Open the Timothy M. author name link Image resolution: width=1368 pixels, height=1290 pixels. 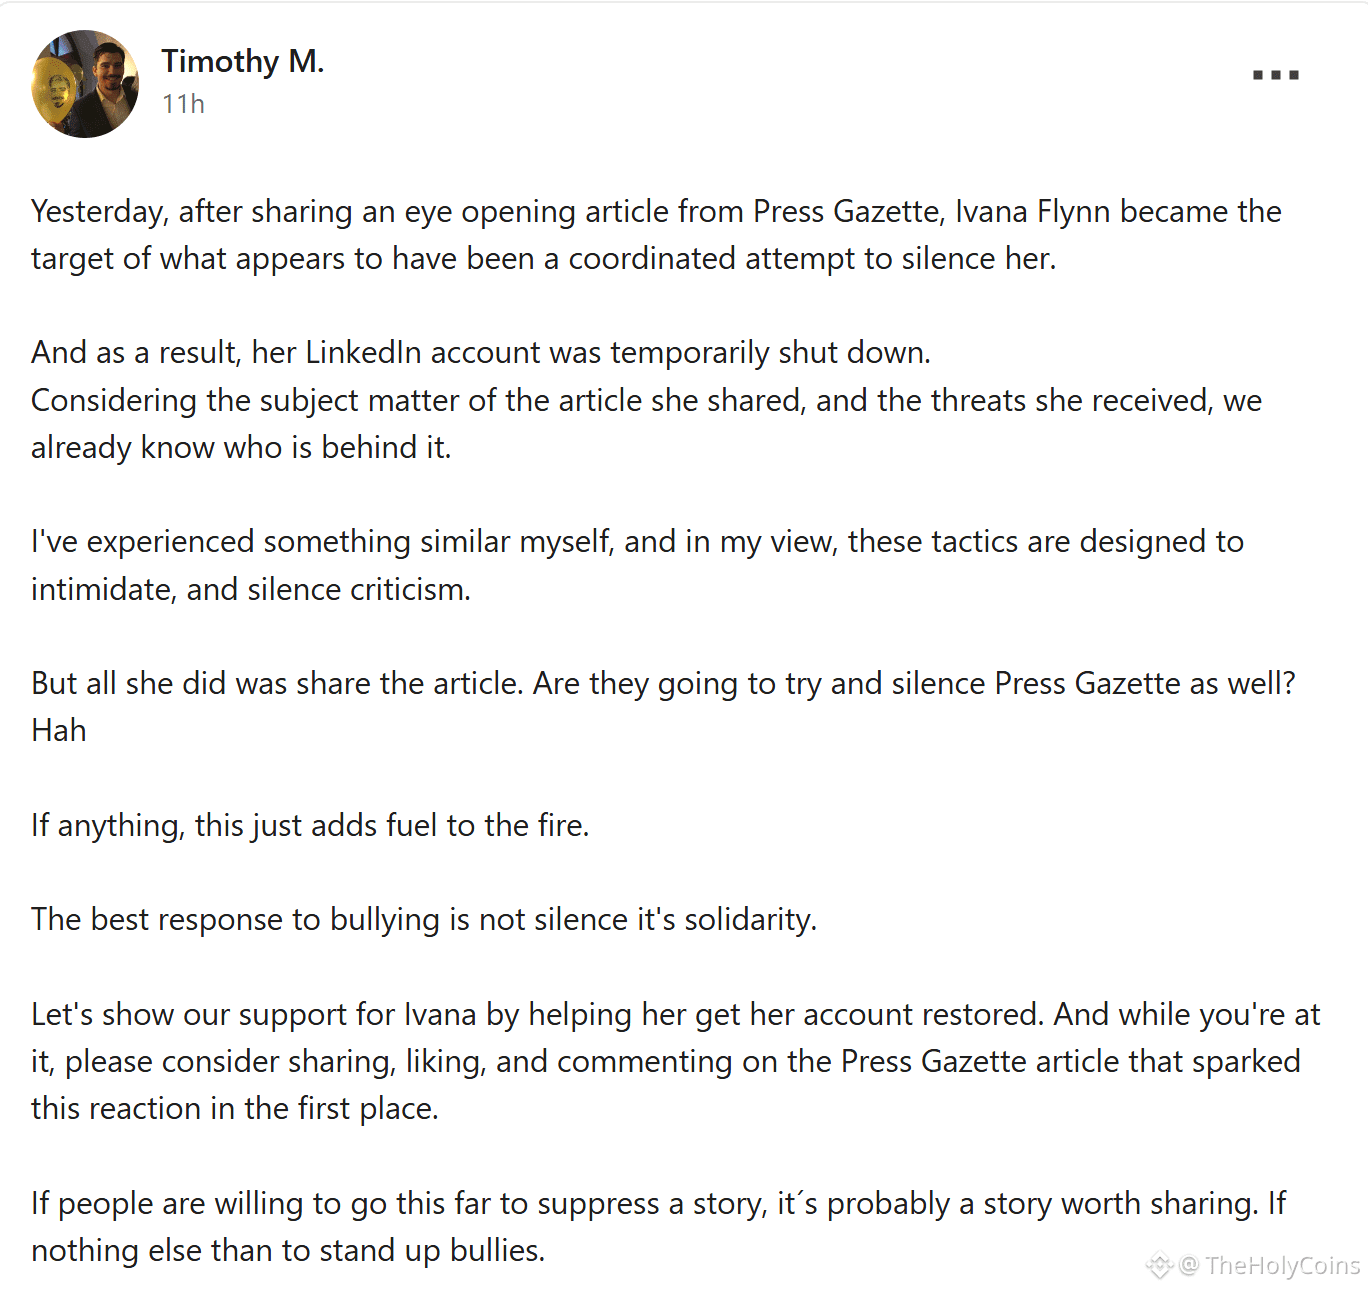243,62
